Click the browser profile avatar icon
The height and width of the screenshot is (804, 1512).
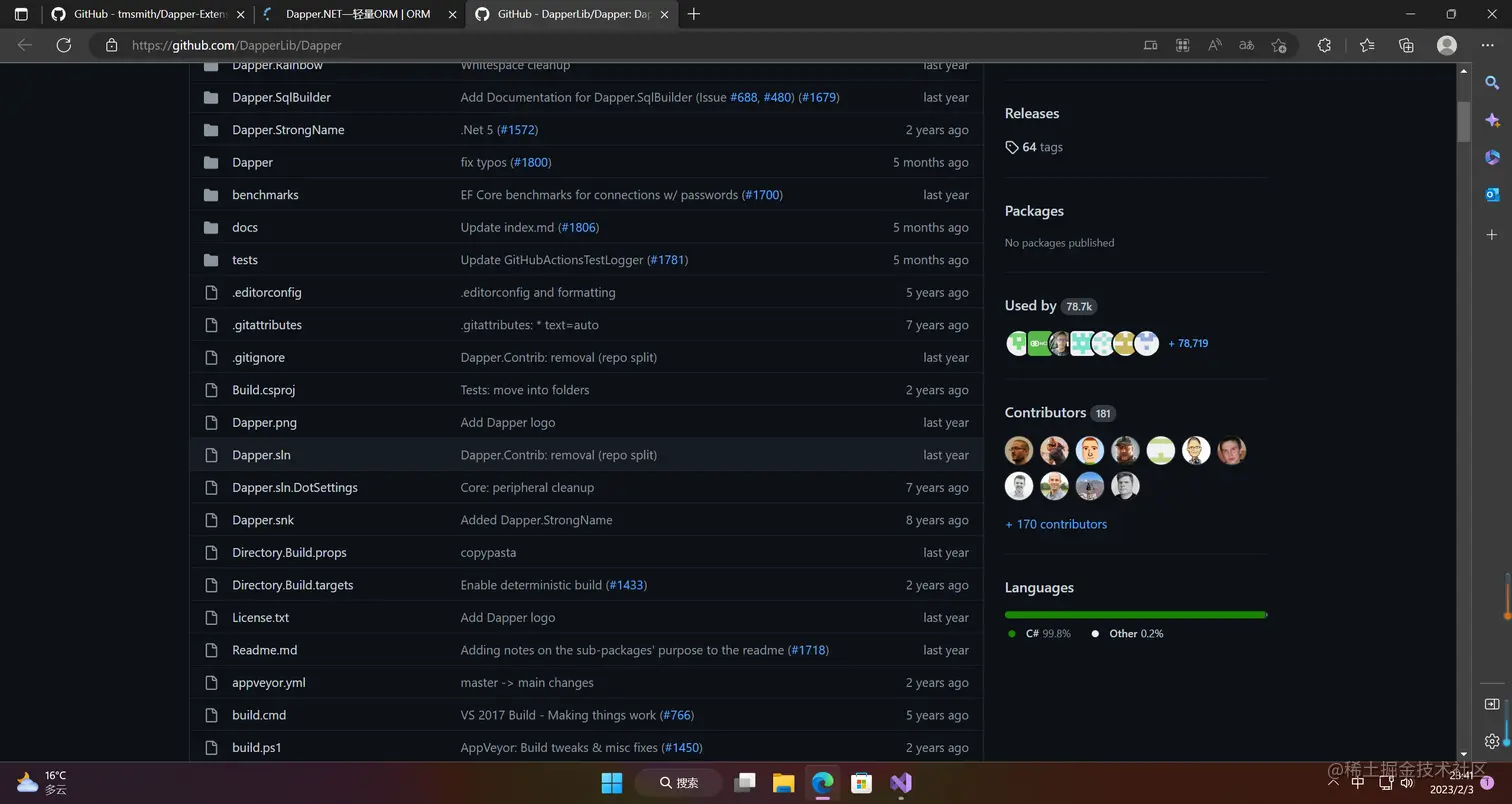tap(1446, 45)
